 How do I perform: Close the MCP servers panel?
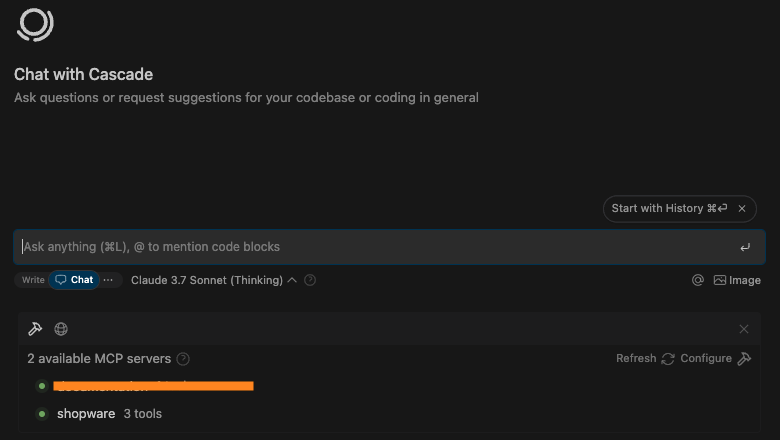pyautogui.click(x=744, y=329)
